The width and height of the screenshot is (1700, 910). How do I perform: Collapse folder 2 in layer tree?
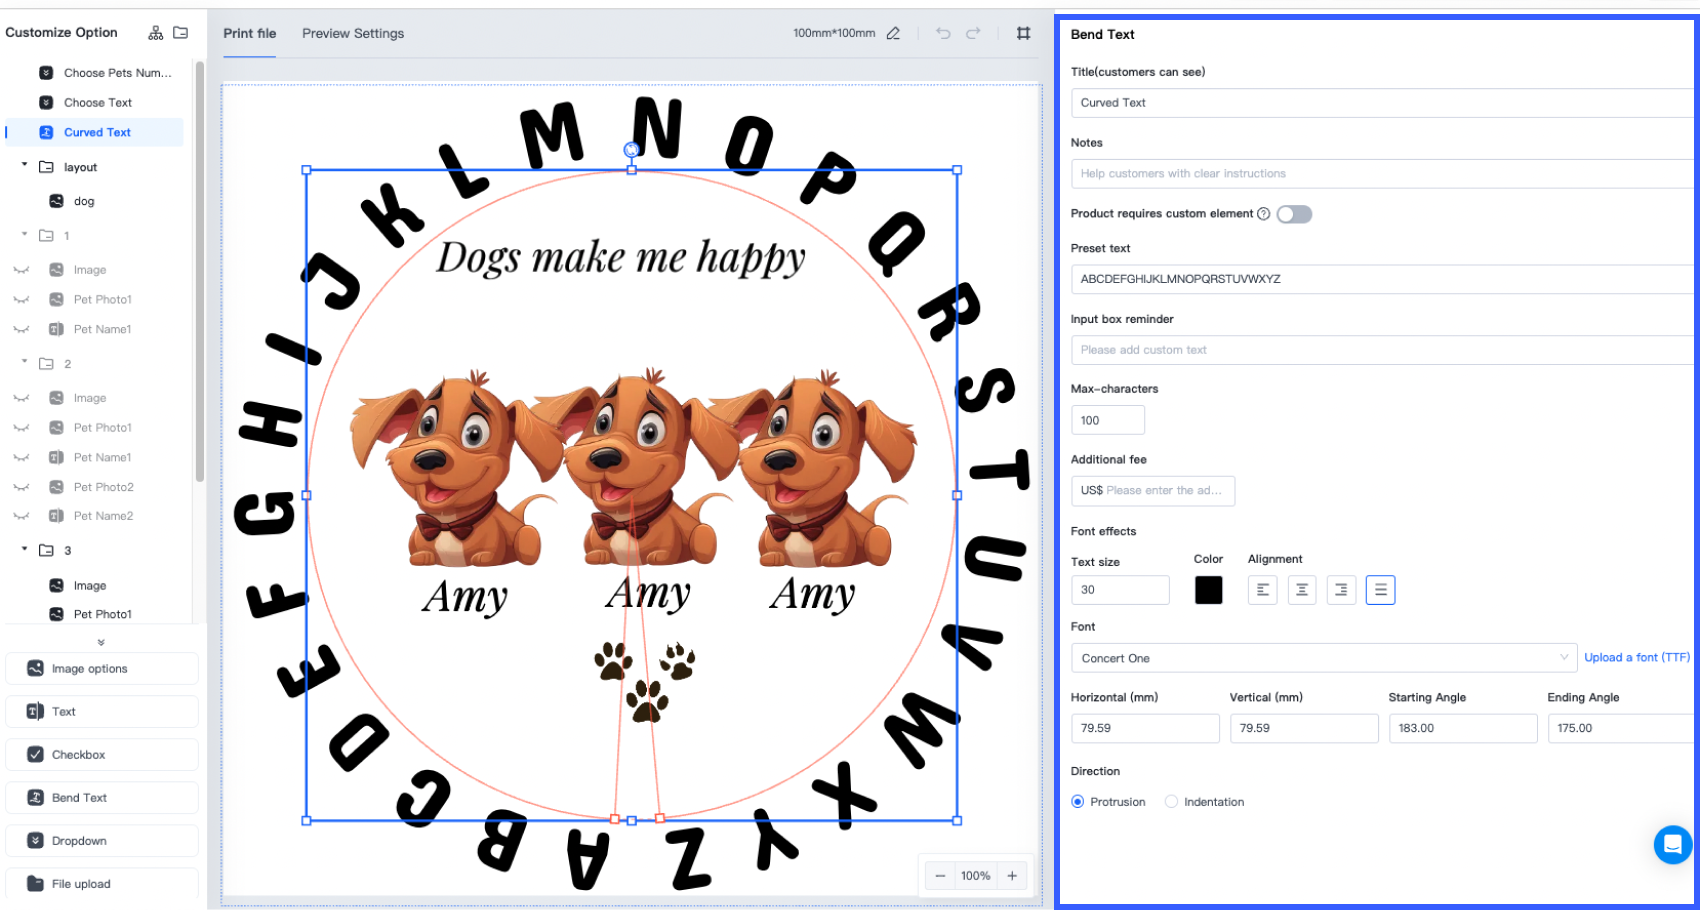click(24, 362)
